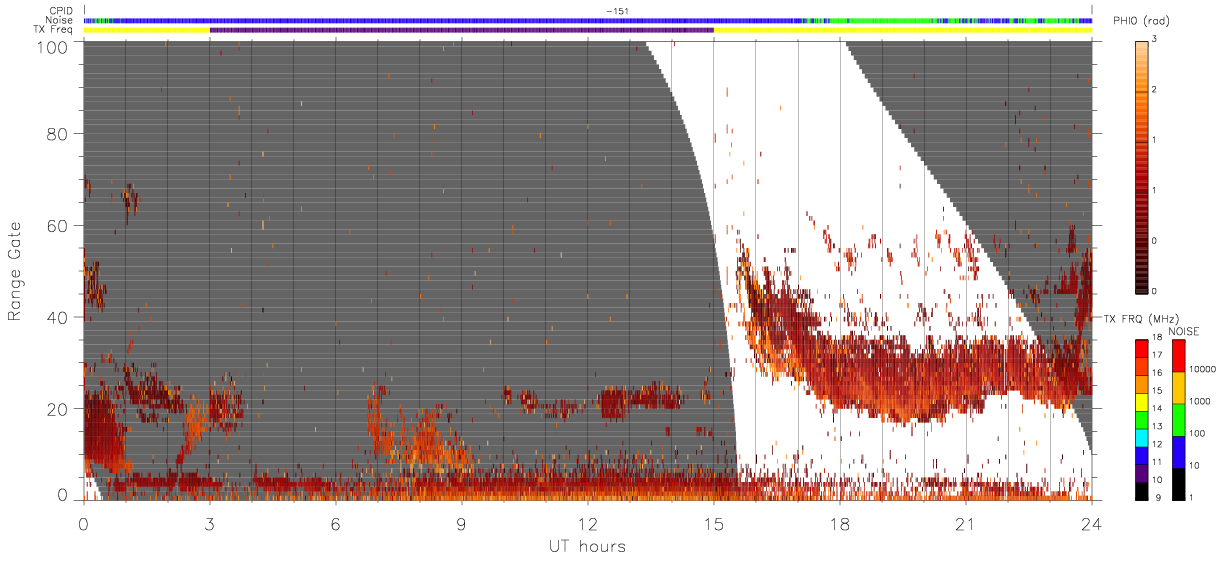1228x567 pixels.
Task: Click the "13" label in the TX FRQ legend
Action: tap(1157, 426)
